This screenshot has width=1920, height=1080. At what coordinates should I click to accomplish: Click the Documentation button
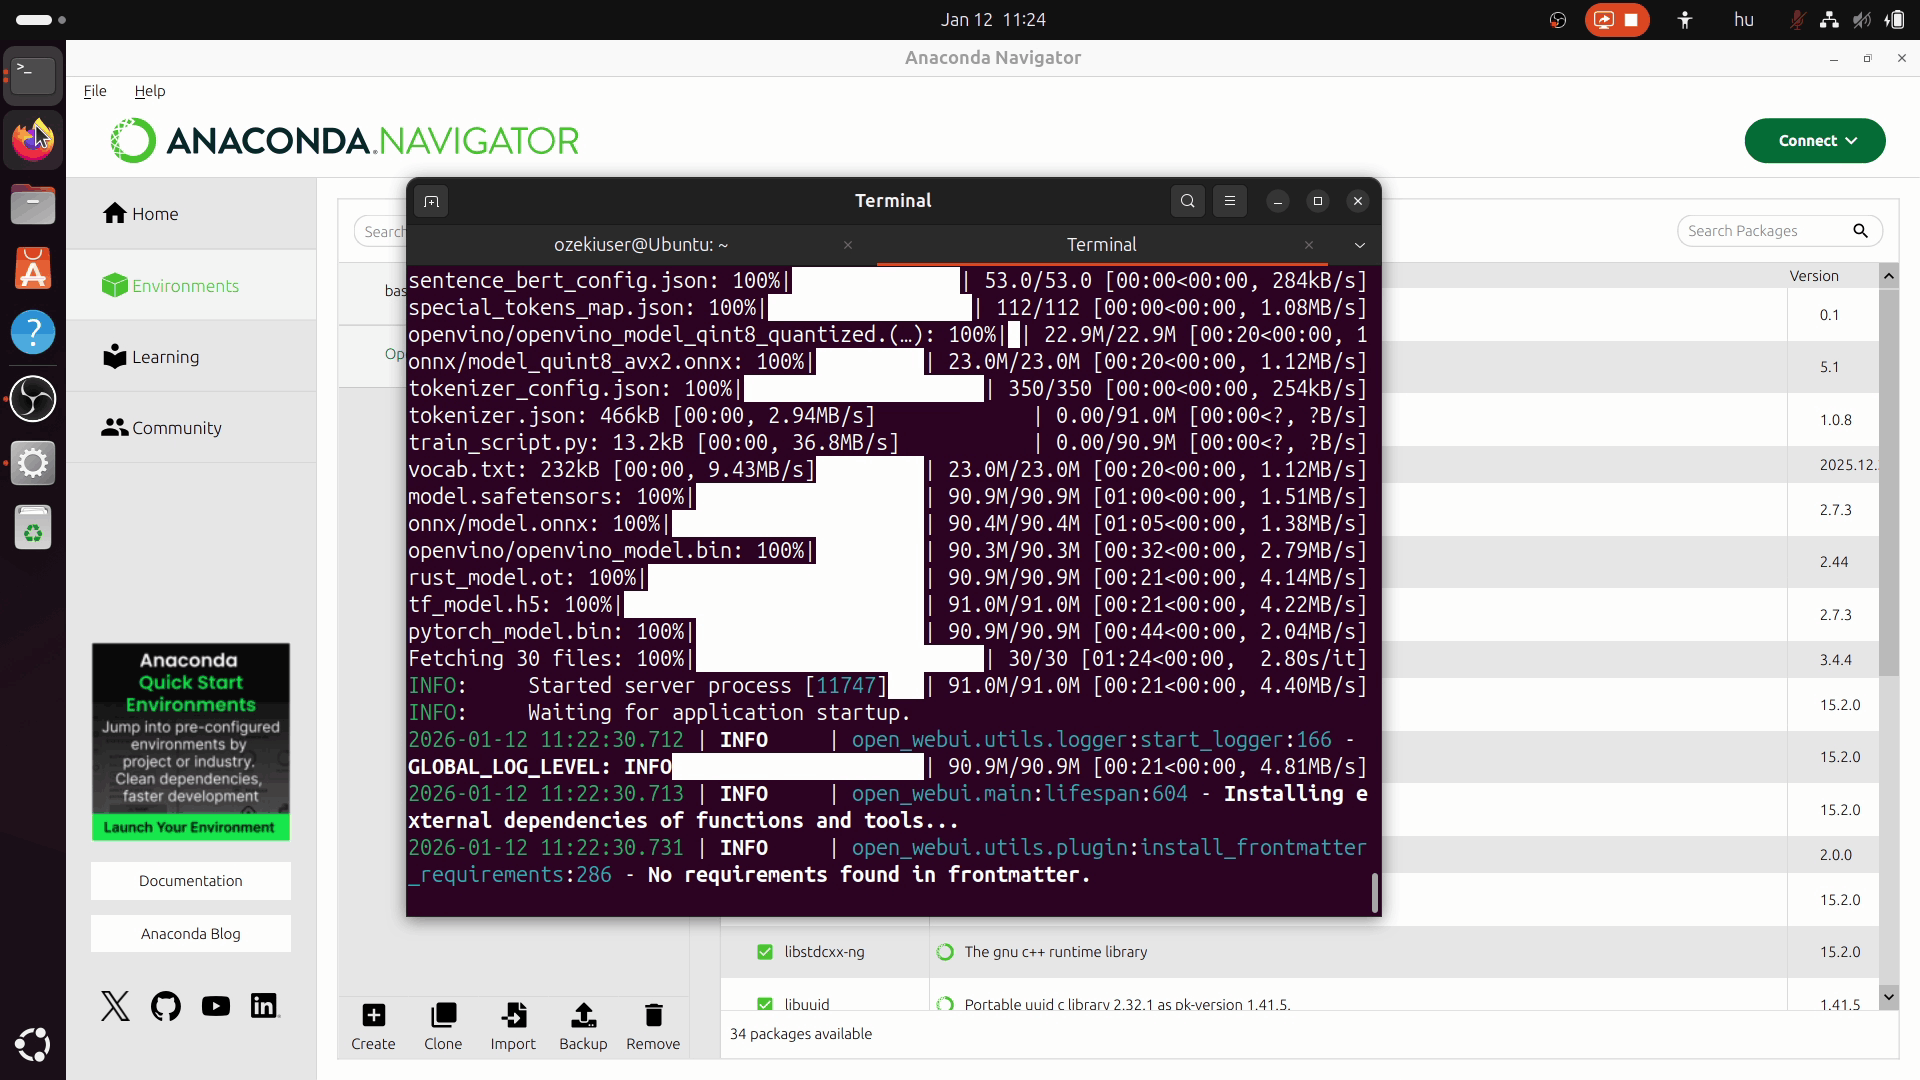pos(190,881)
